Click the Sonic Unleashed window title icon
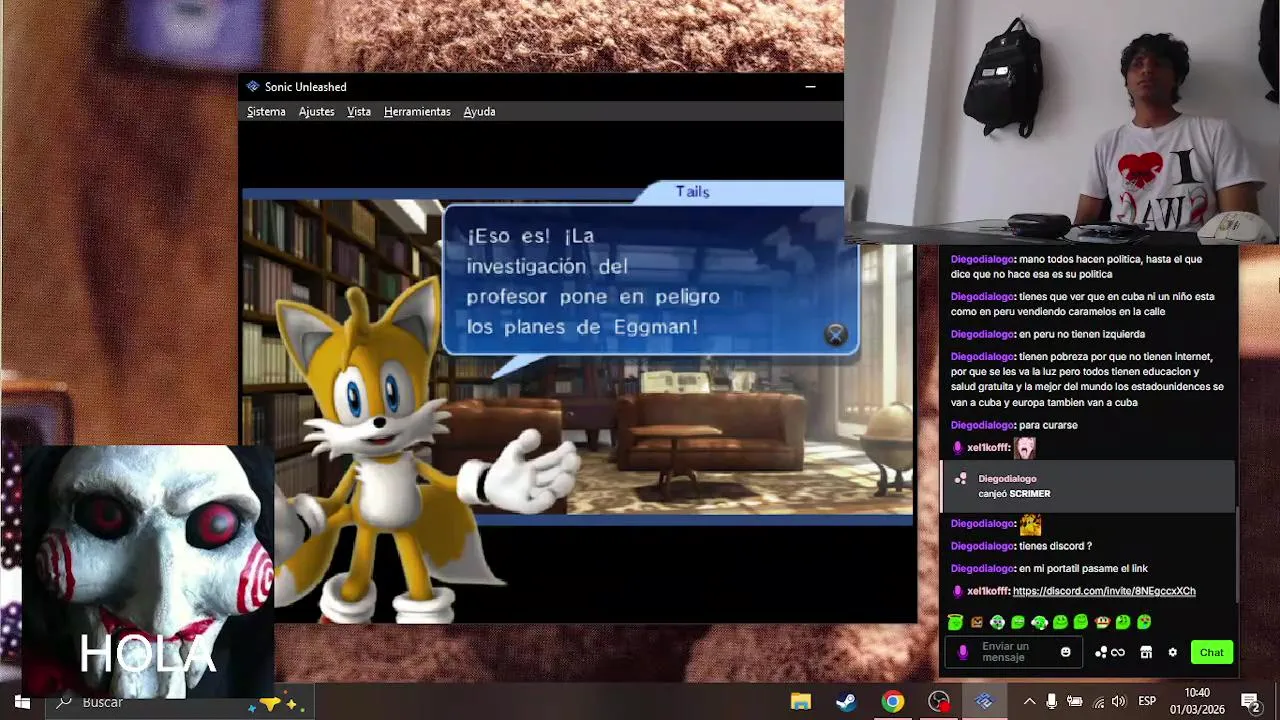 253,87
